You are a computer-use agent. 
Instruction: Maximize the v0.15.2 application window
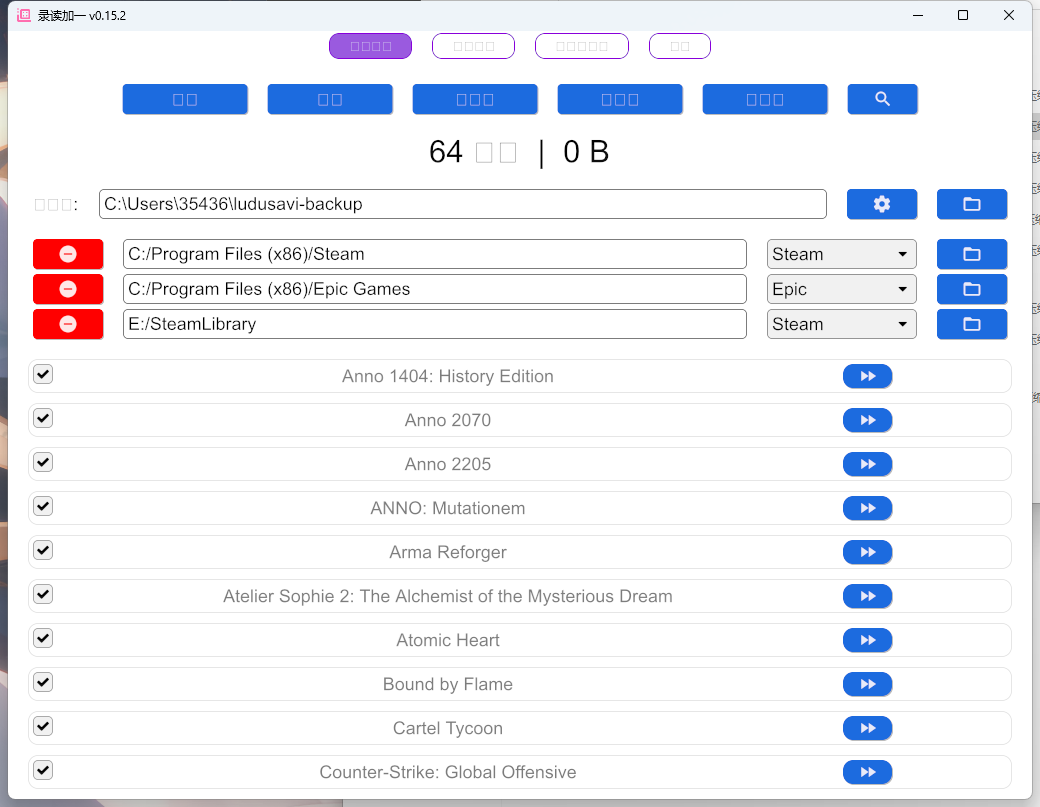coord(963,15)
